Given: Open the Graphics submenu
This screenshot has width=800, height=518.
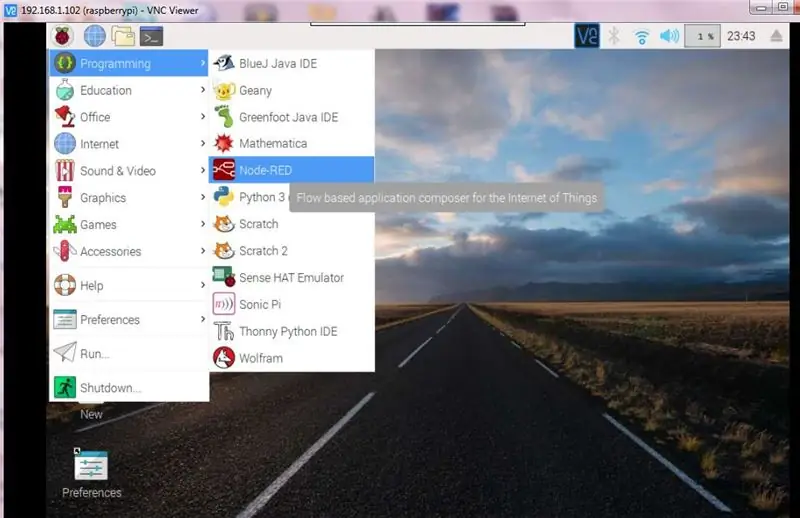Looking at the screenshot, I should (x=129, y=198).
